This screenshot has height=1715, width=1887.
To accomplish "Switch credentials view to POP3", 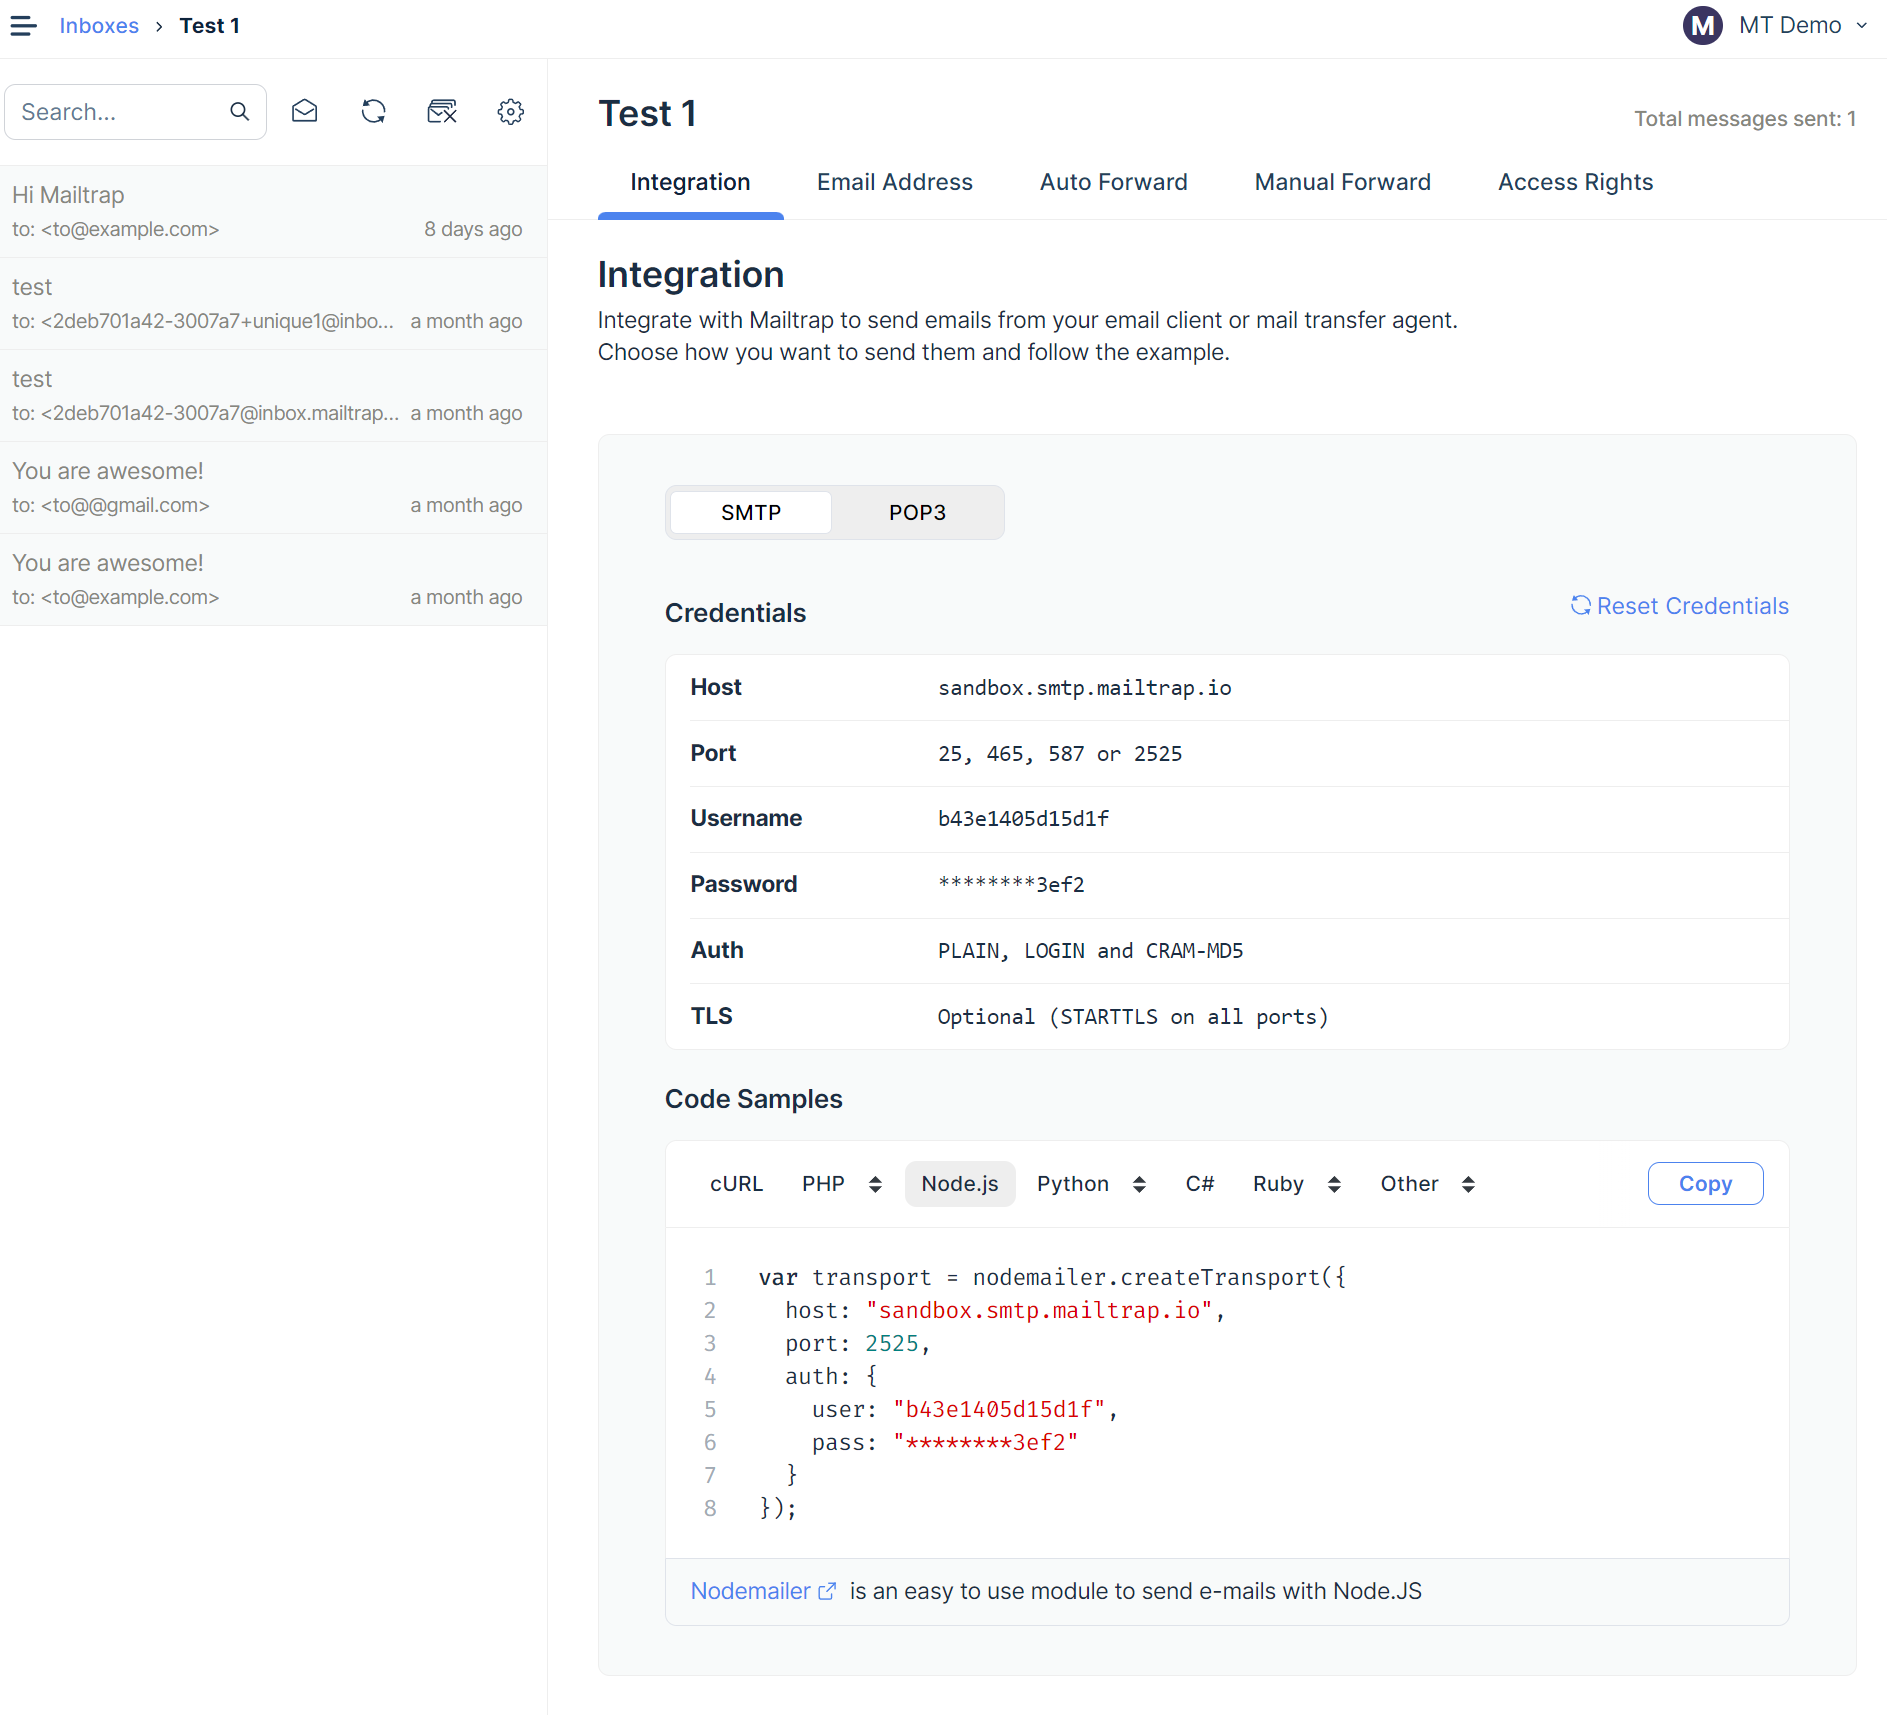I will coord(916,512).
